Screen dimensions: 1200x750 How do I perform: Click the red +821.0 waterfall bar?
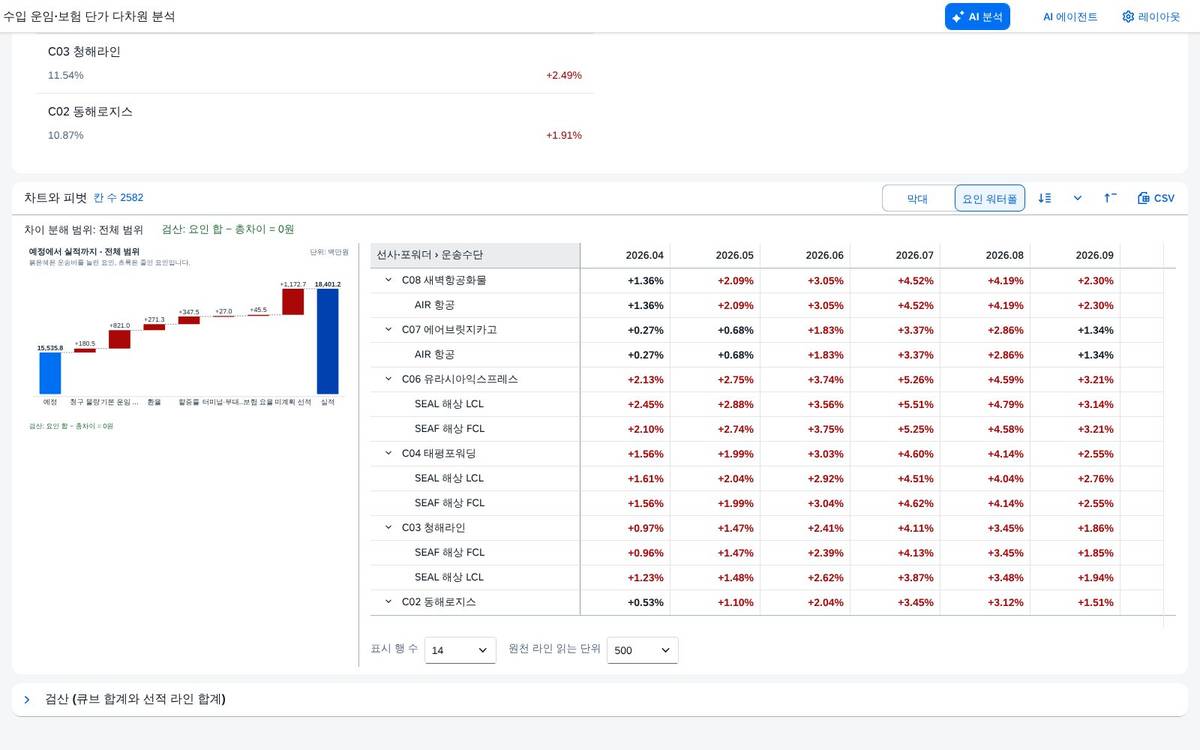[x=120, y=339]
